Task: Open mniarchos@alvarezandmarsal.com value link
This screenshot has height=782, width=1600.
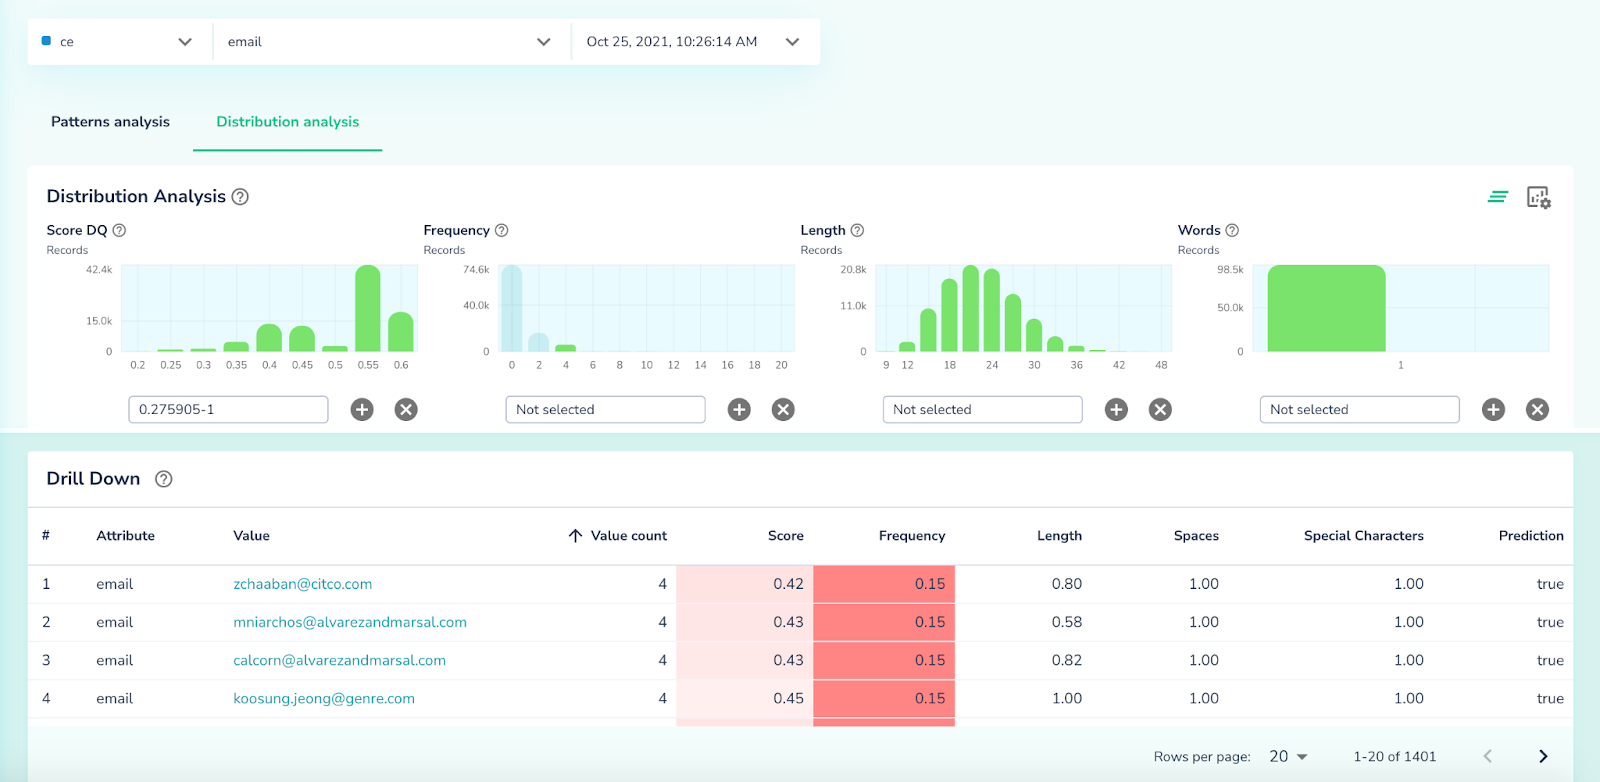Action: pos(350,622)
